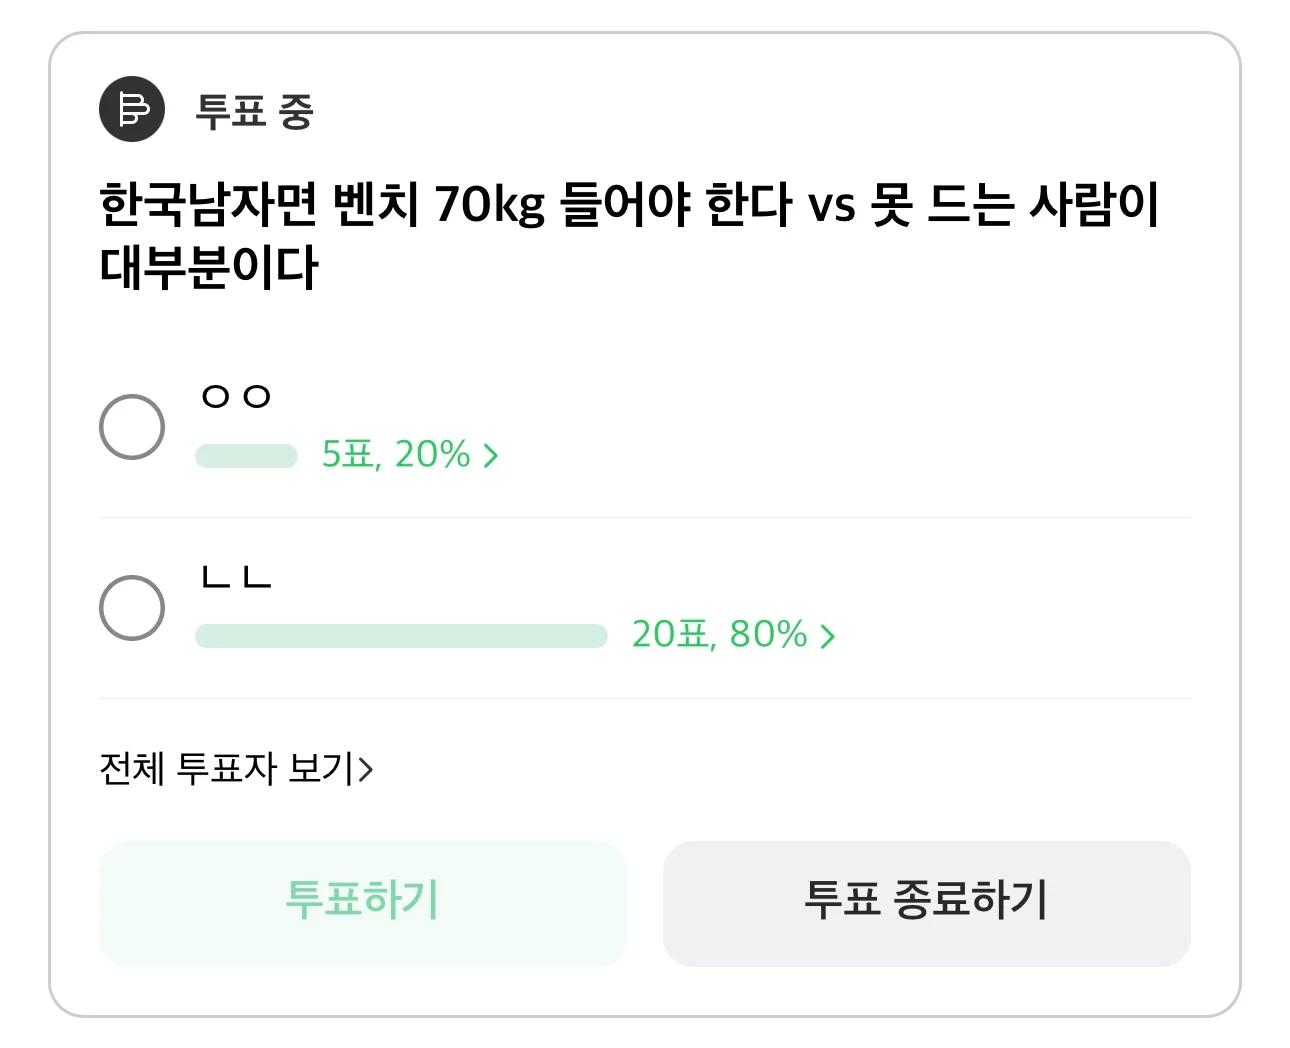Click the green chevron on the ㄴㄴ option row
The width and height of the screenshot is (1290, 1048).
coord(828,636)
